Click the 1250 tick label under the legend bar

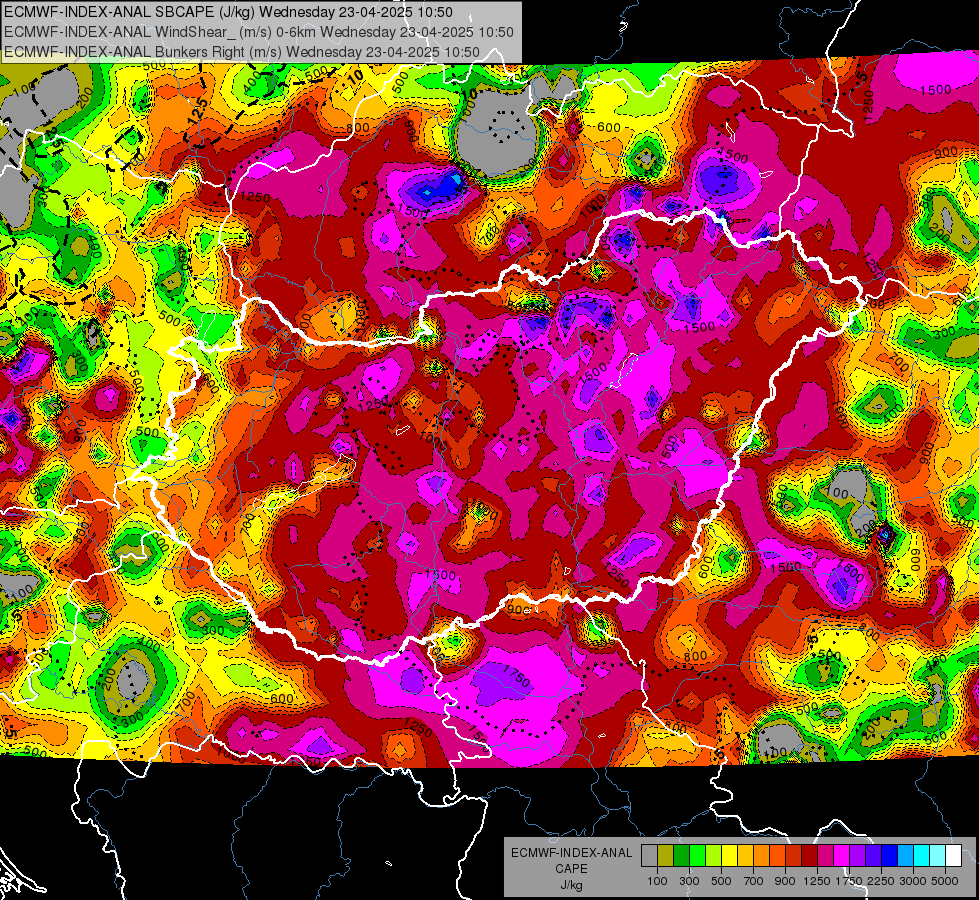(x=817, y=881)
